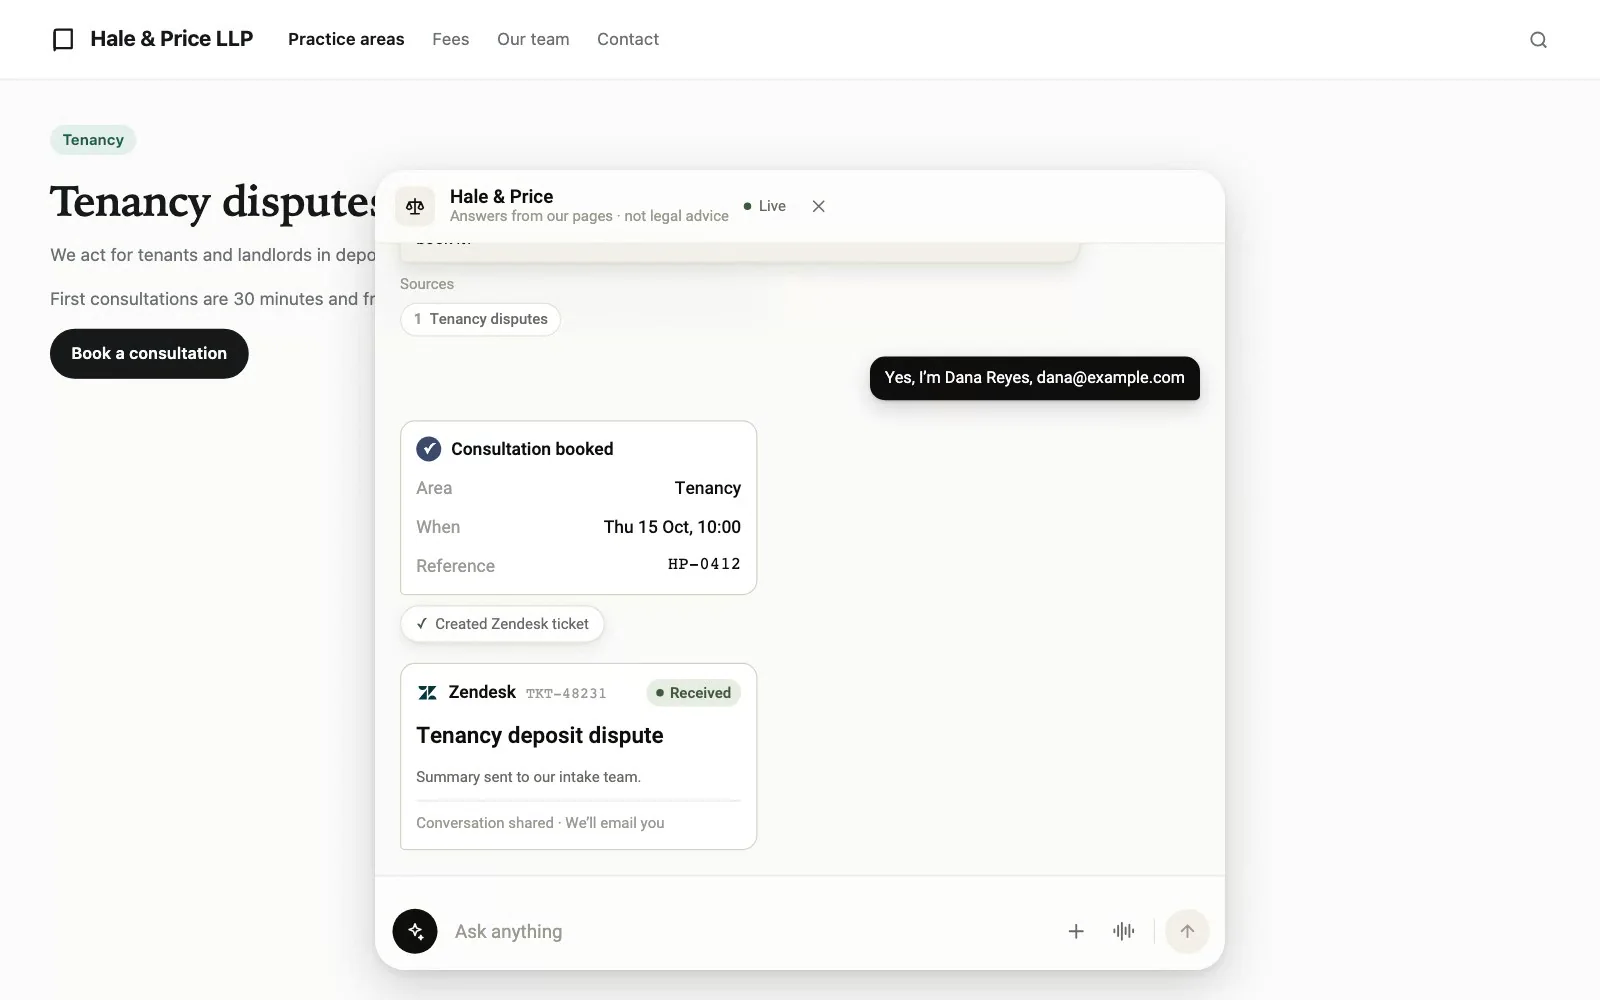Click the plus attachment icon
The height and width of the screenshot is (1000, 1600).
pyautogui.click(x=1076, y=931)
